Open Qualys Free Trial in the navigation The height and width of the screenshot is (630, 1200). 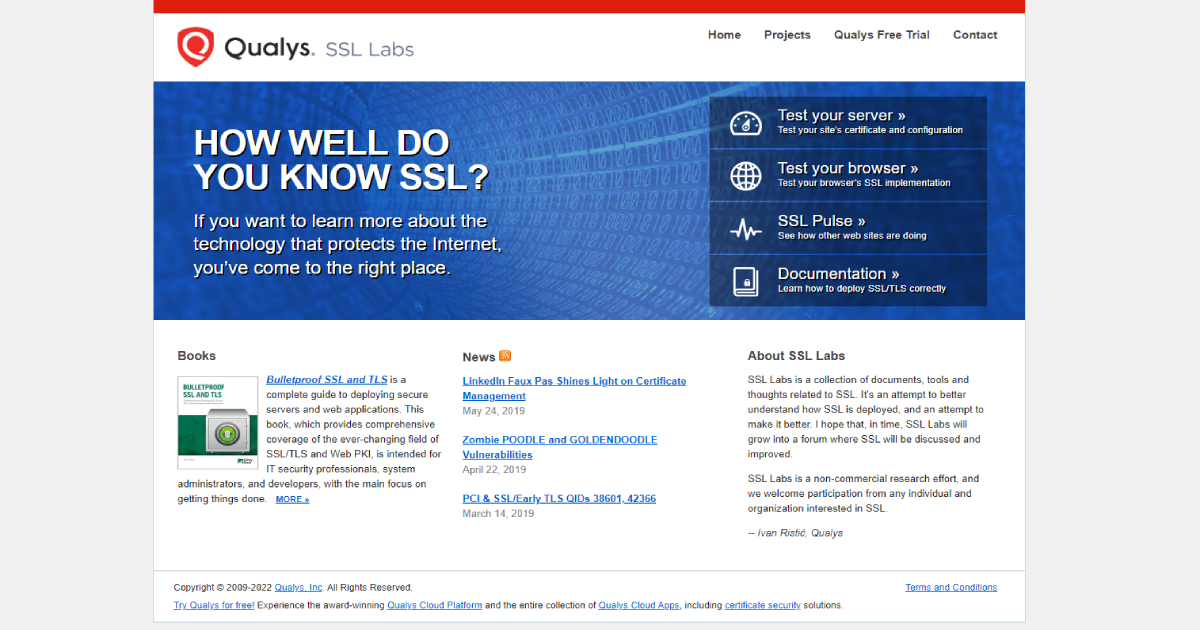click(882, 35)
